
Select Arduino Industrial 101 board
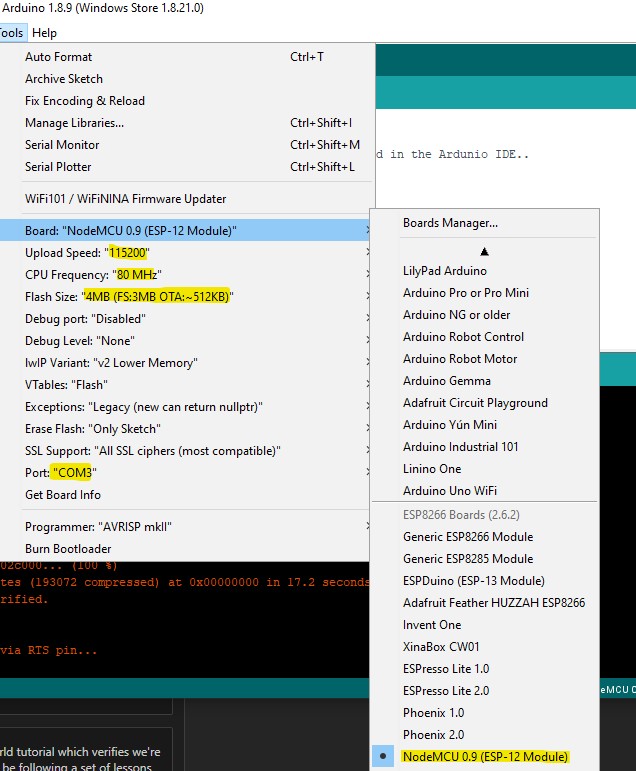[485, 446]
